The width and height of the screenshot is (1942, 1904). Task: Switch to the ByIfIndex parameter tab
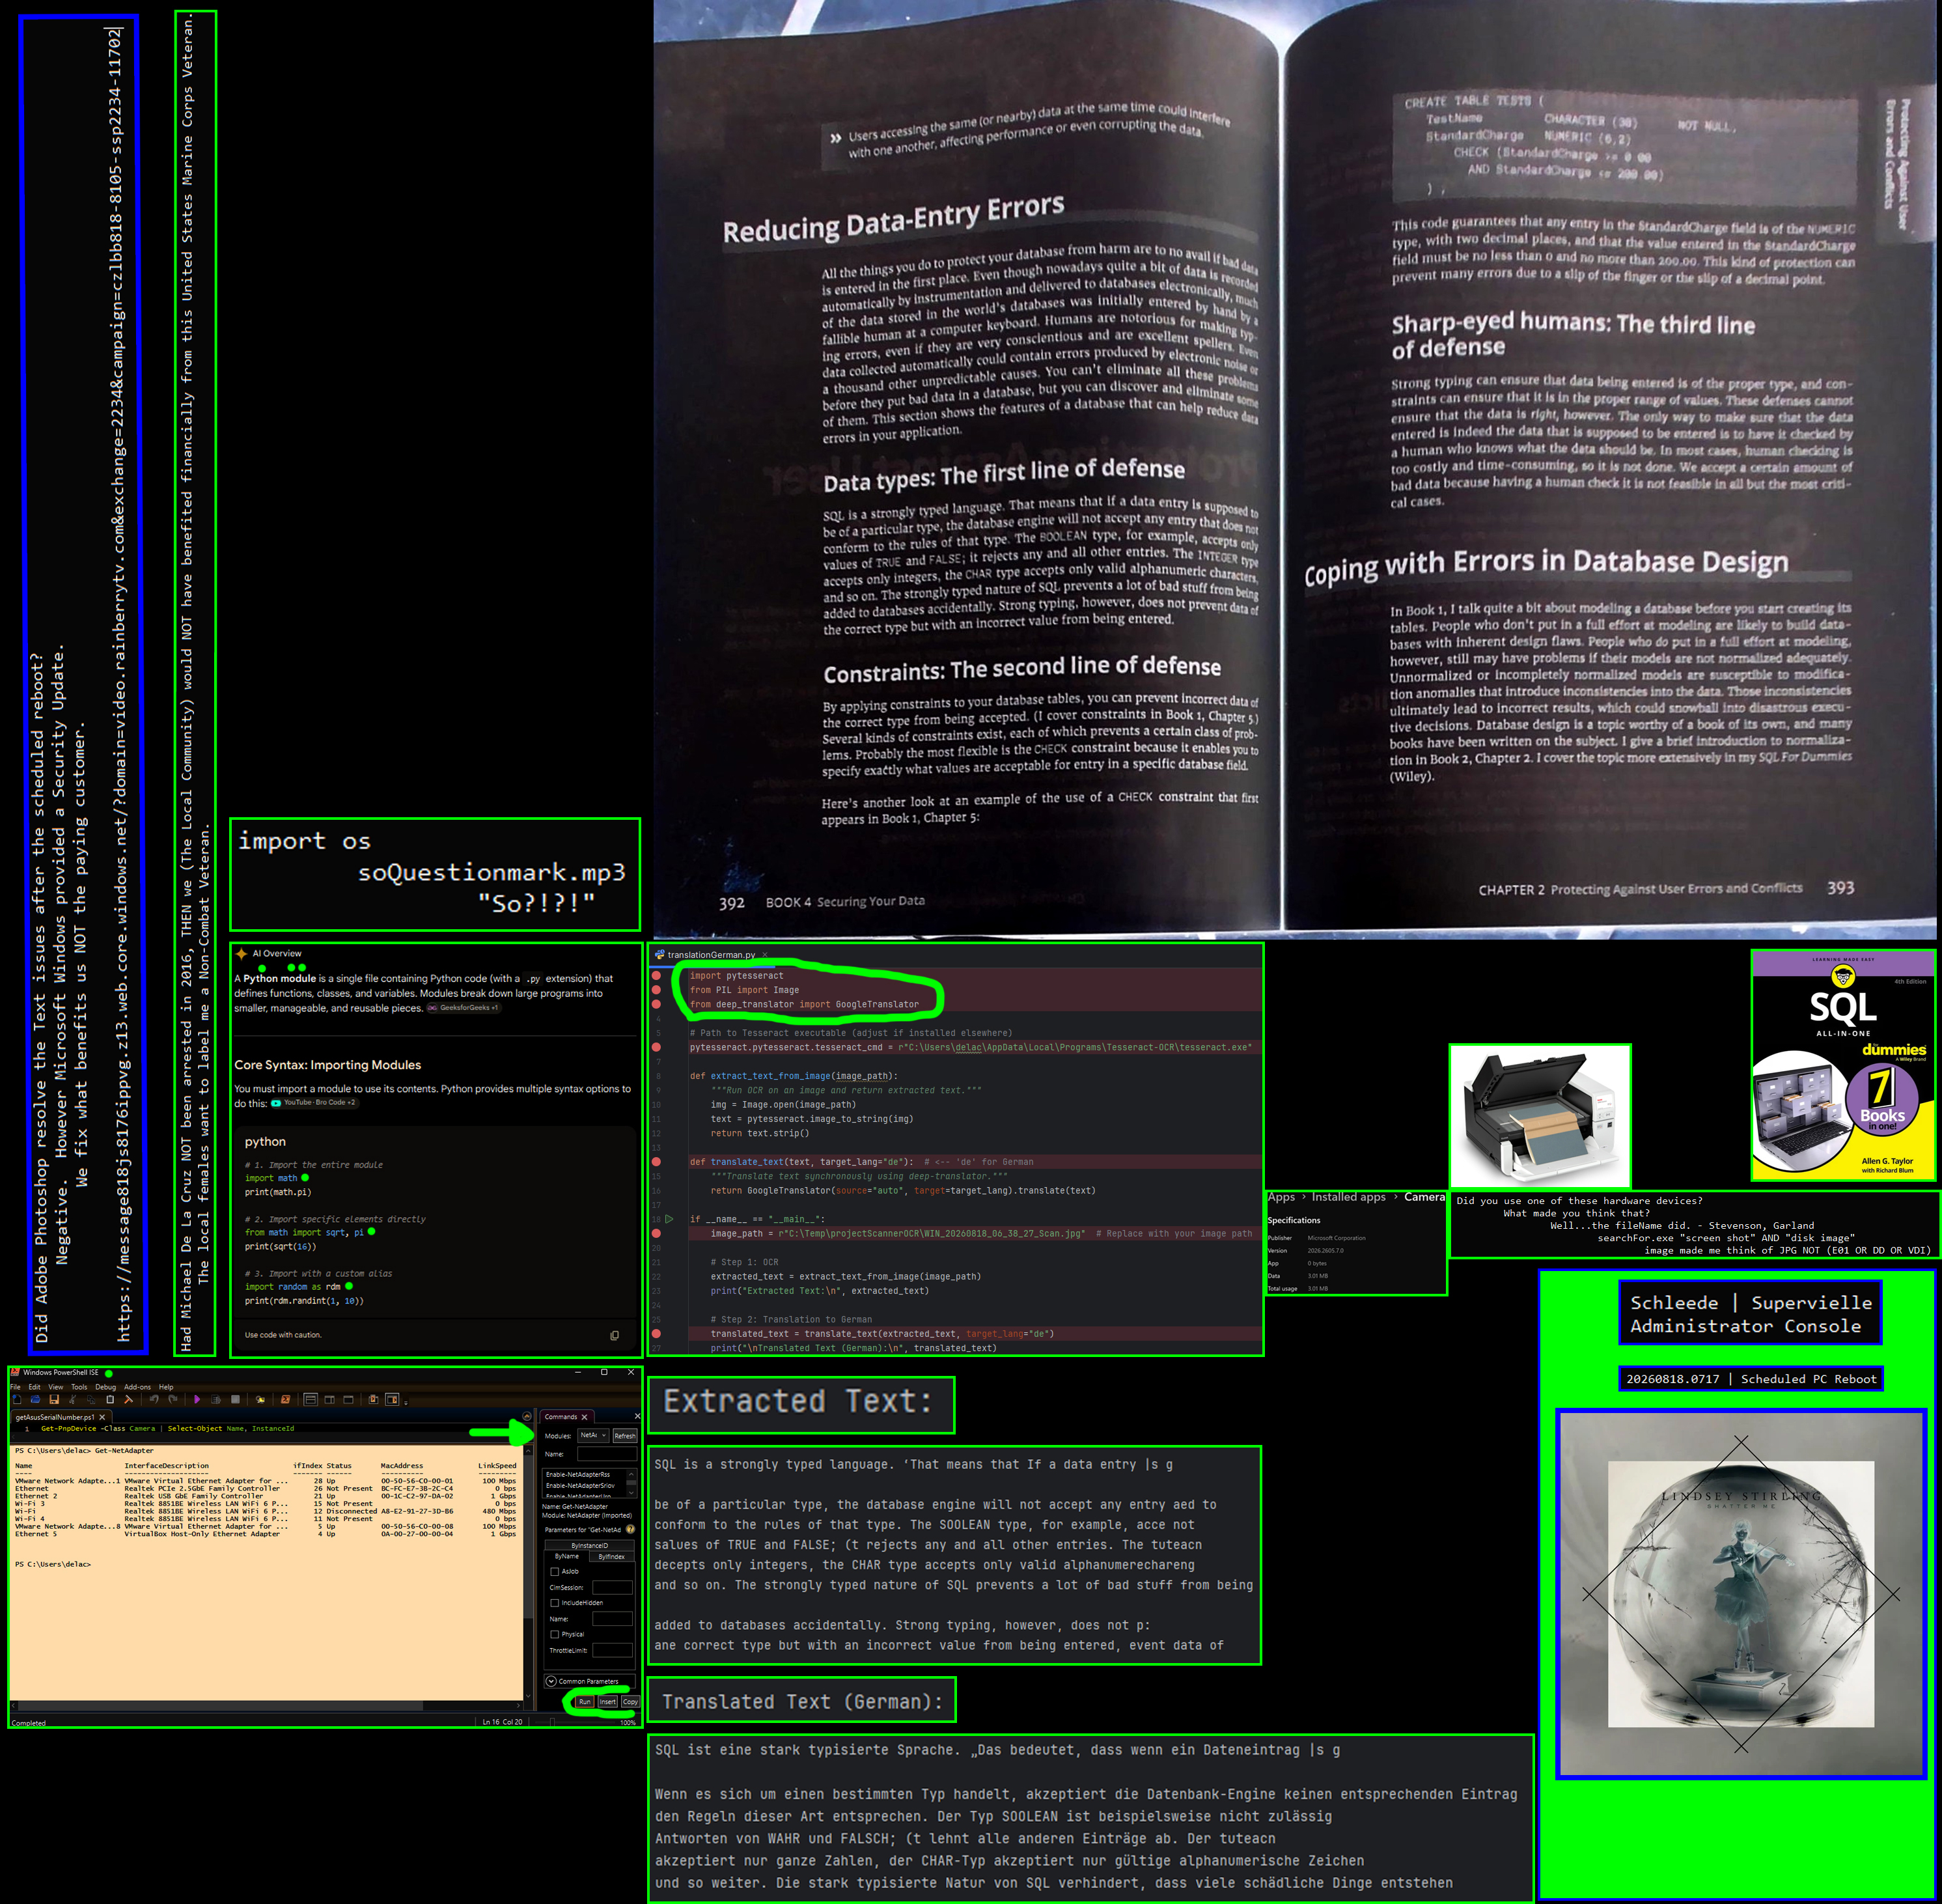pos(612,1557)
